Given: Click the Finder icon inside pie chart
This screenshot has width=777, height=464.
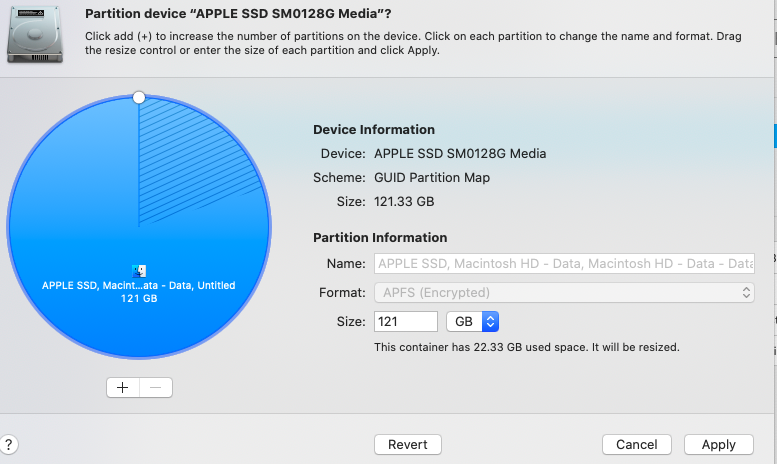Looking at the screenshot, I should click(139, 271).
